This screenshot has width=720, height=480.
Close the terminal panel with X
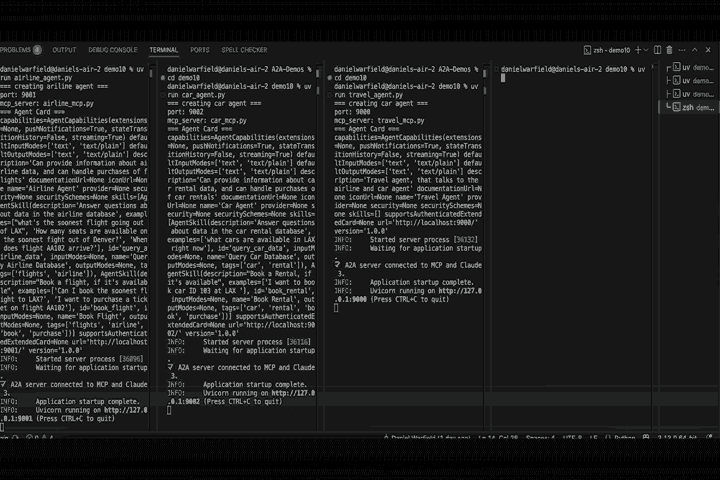tap(708, 50)
